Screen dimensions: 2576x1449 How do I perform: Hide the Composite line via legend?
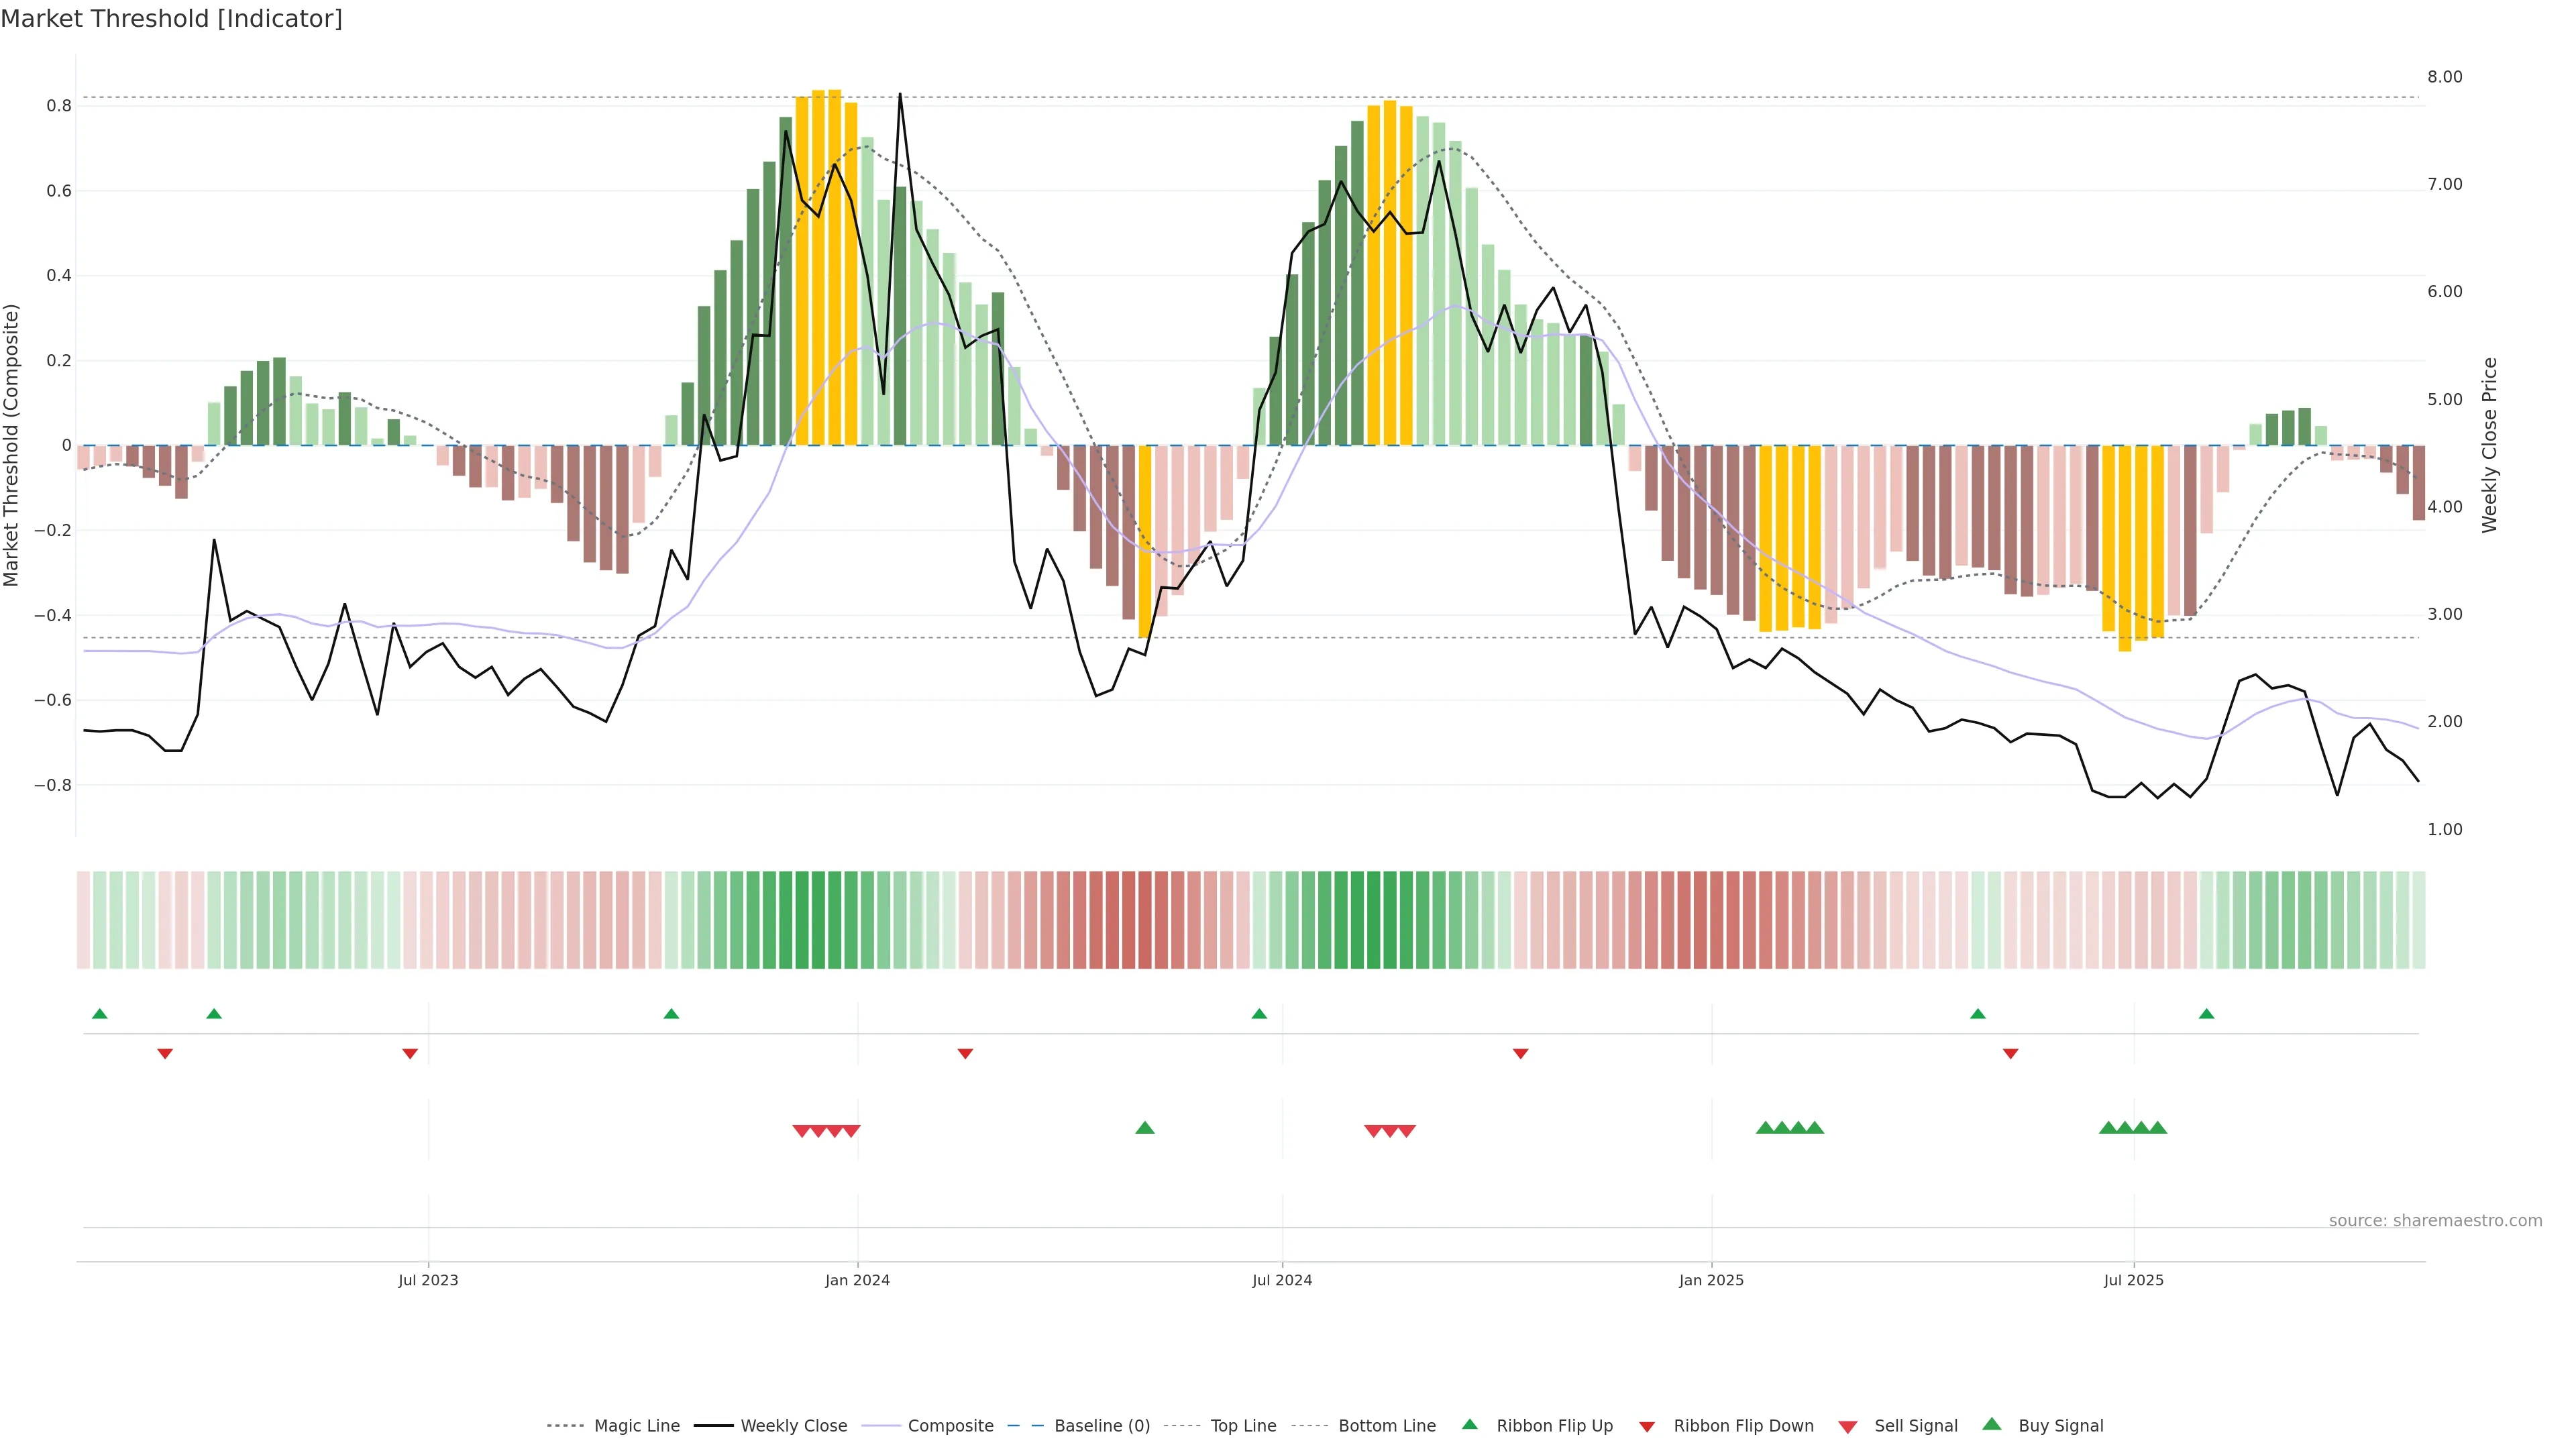950,1425
